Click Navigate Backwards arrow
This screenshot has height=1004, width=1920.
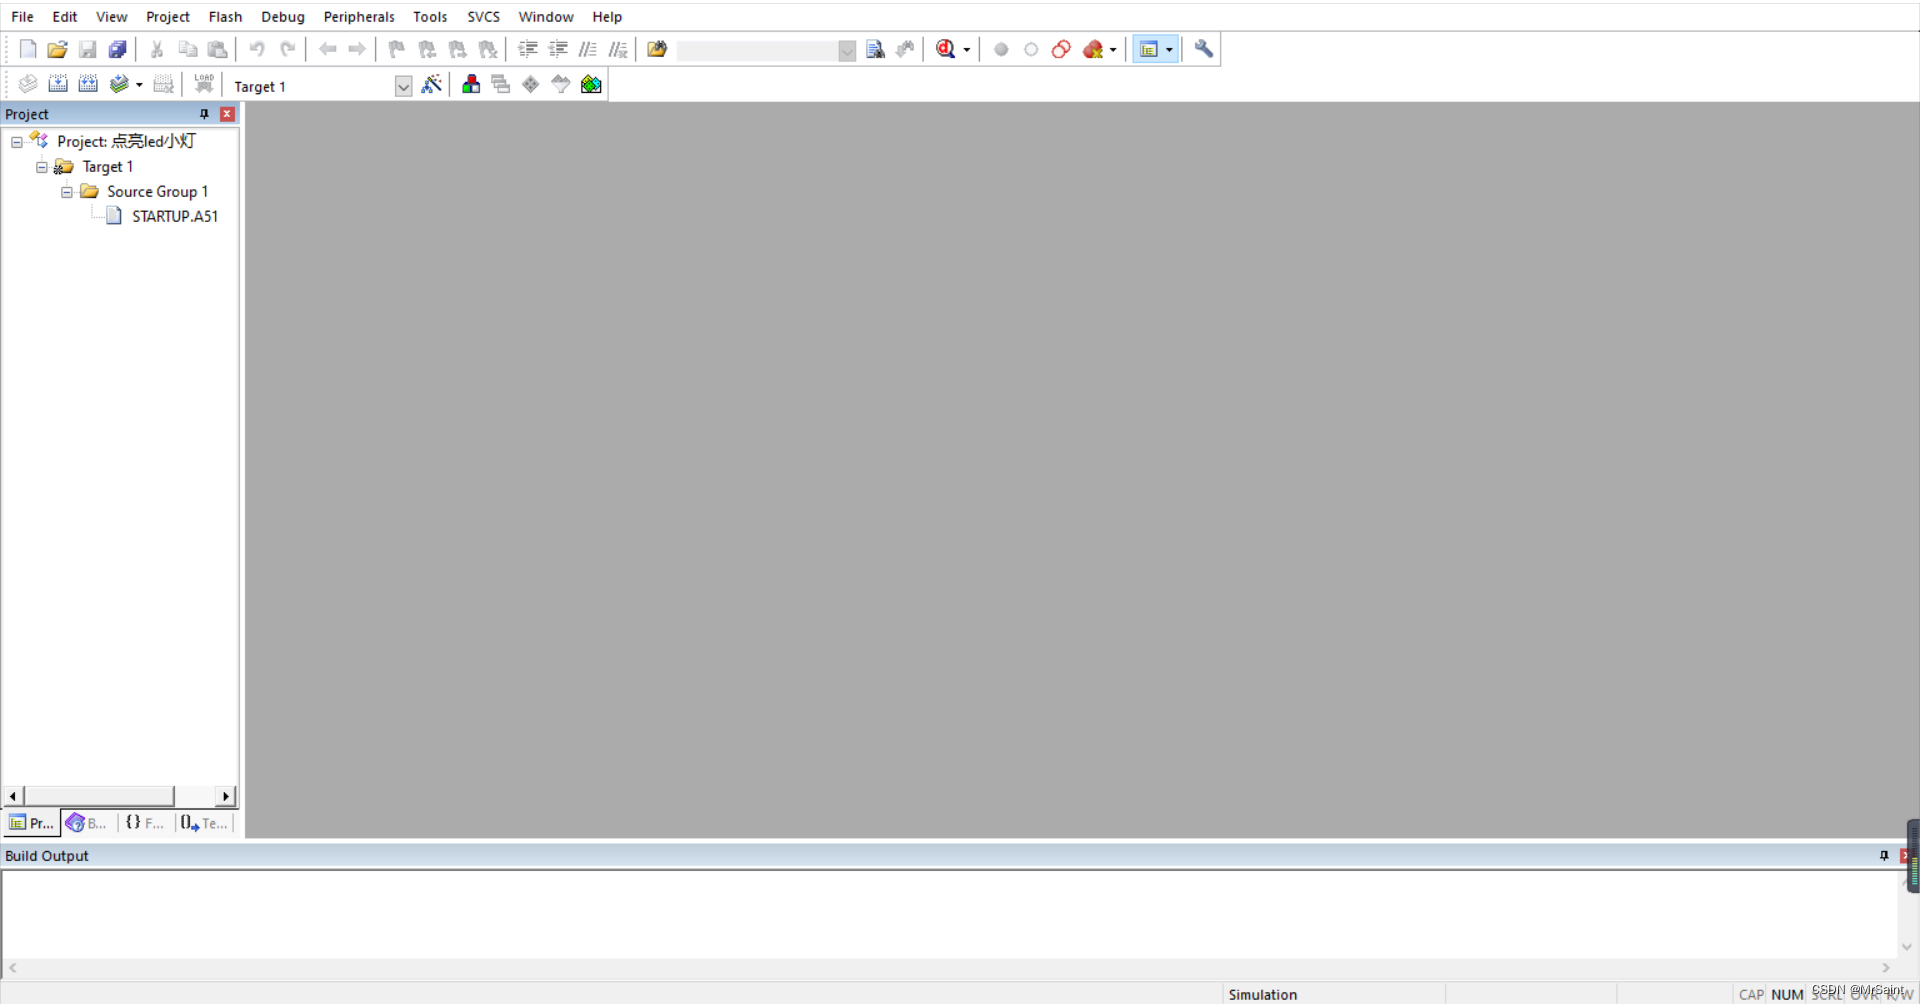[327, 49]
